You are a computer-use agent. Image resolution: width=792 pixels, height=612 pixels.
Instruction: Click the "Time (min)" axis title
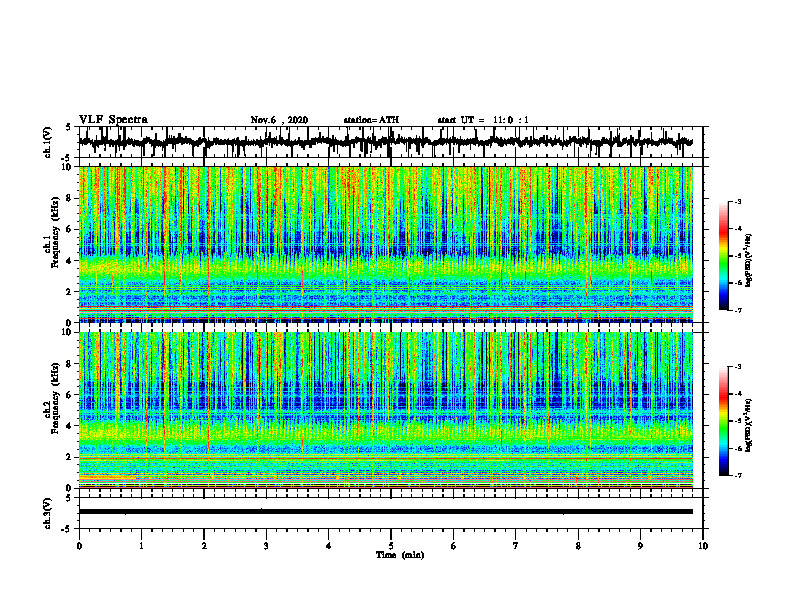[400, 555]
